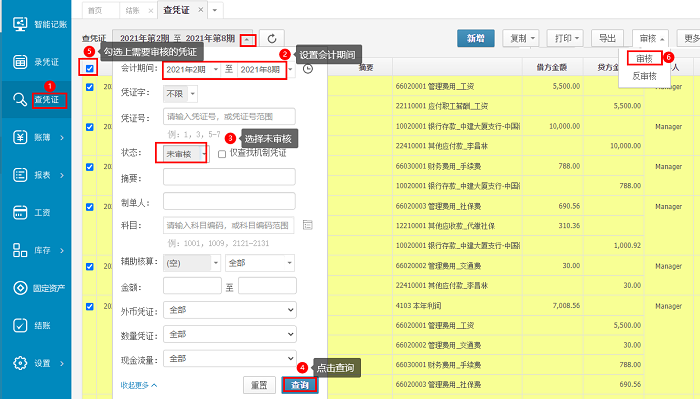Choose 反审核 from the dropdown menu
This screenshot has width=700, height=399.
[x=644, y=76]
